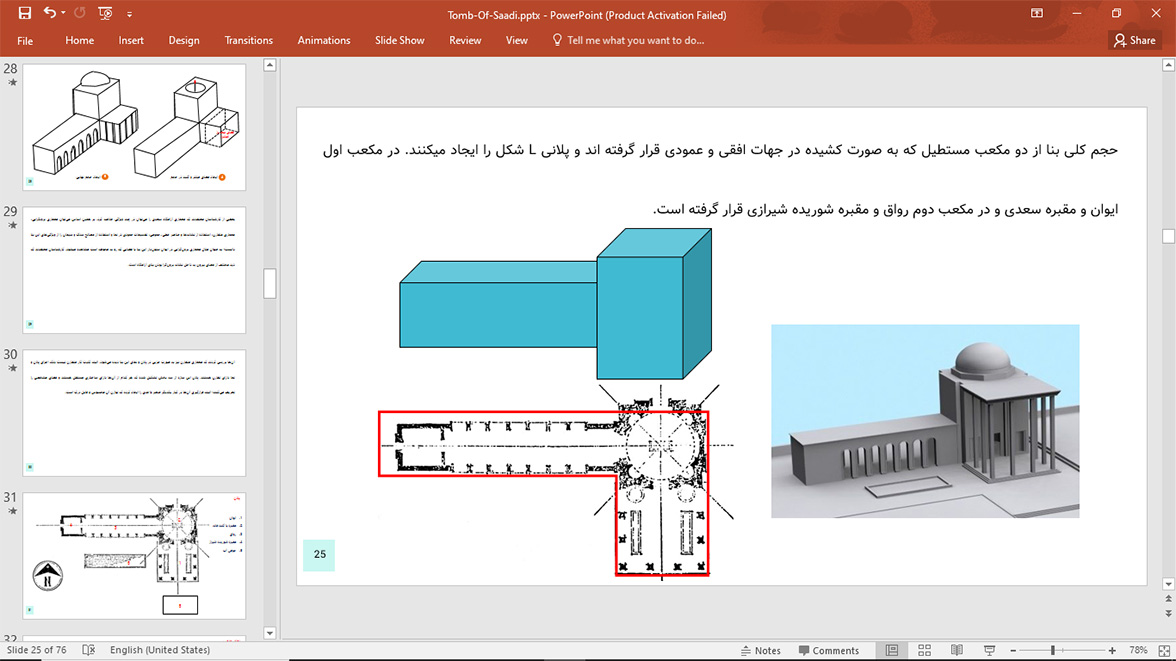This screenshot has width=1176, height=661.
Task: Click the first Persian text line
Action: coord(720,150)
